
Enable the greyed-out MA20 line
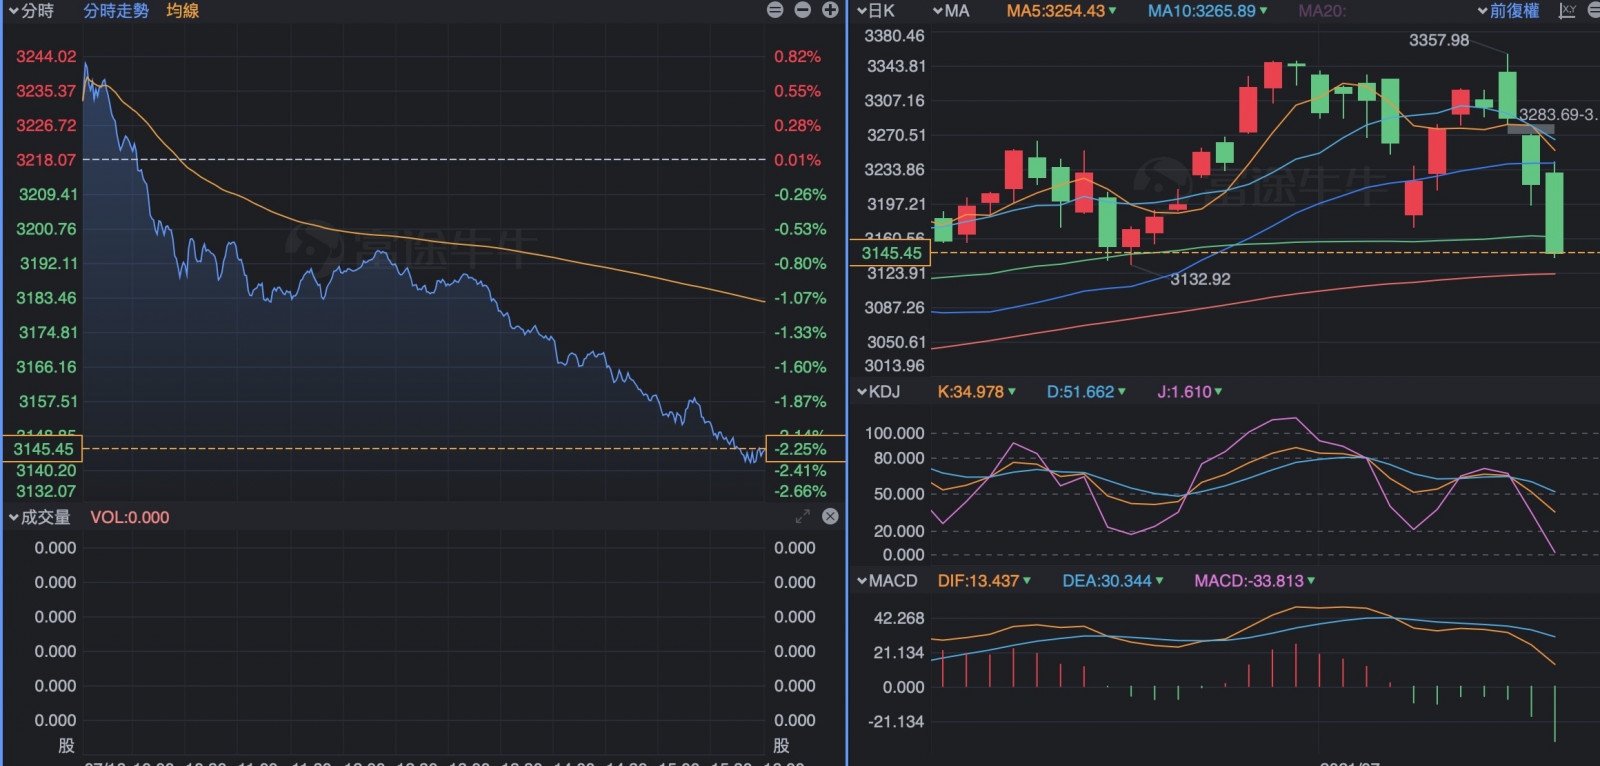1322,11
